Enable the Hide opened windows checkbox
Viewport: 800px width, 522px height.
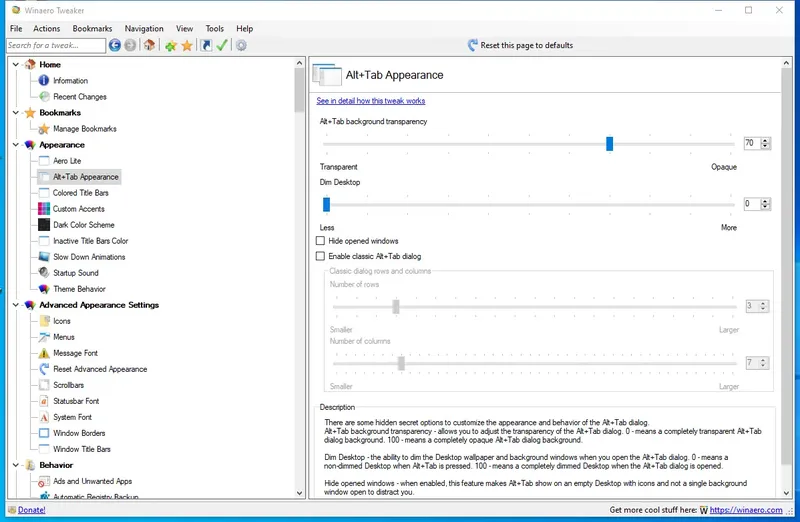coord(320,240)
